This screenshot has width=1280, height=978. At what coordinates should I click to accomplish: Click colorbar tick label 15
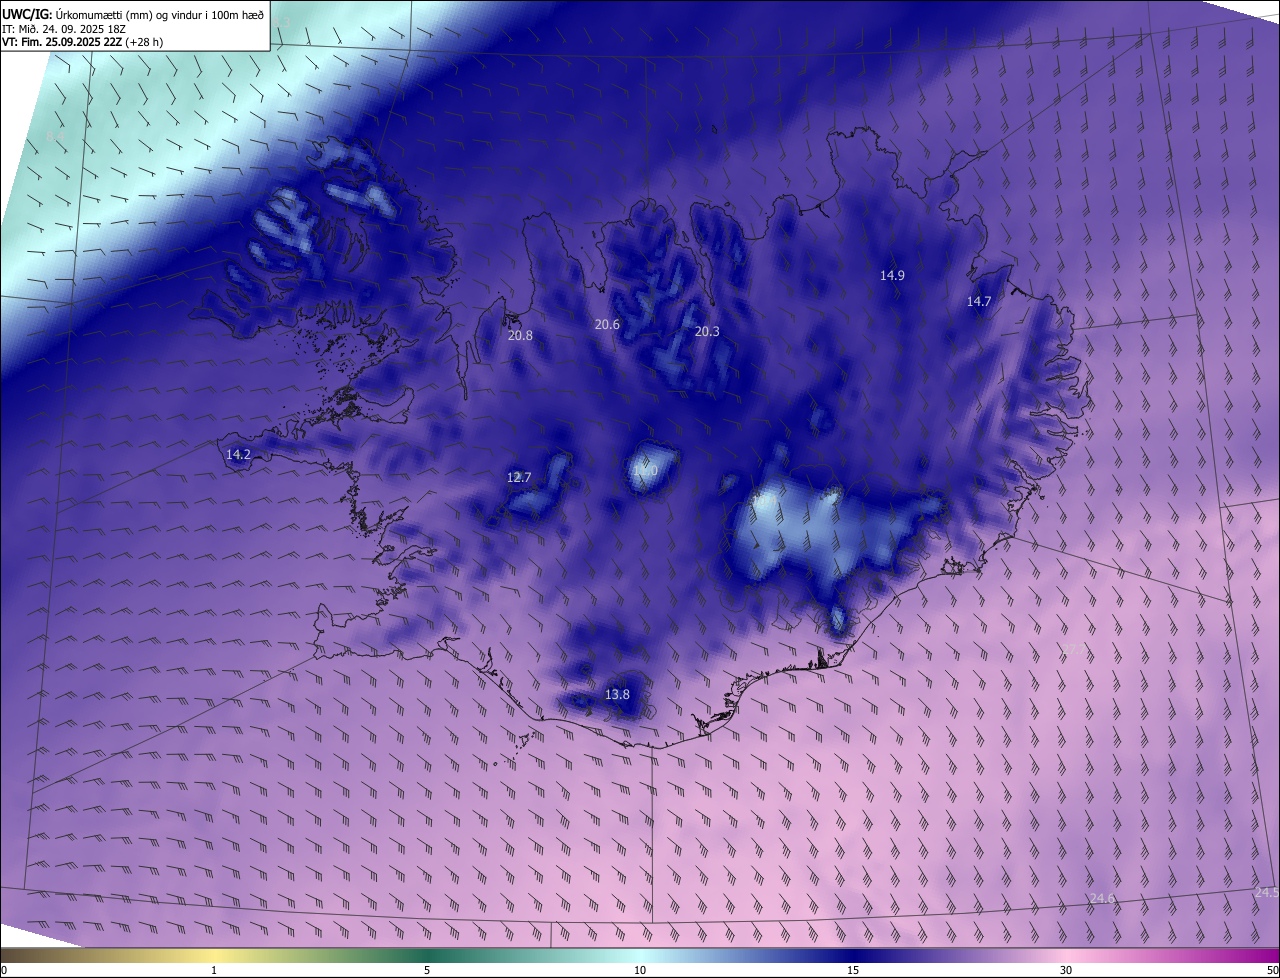coord(853,970)
